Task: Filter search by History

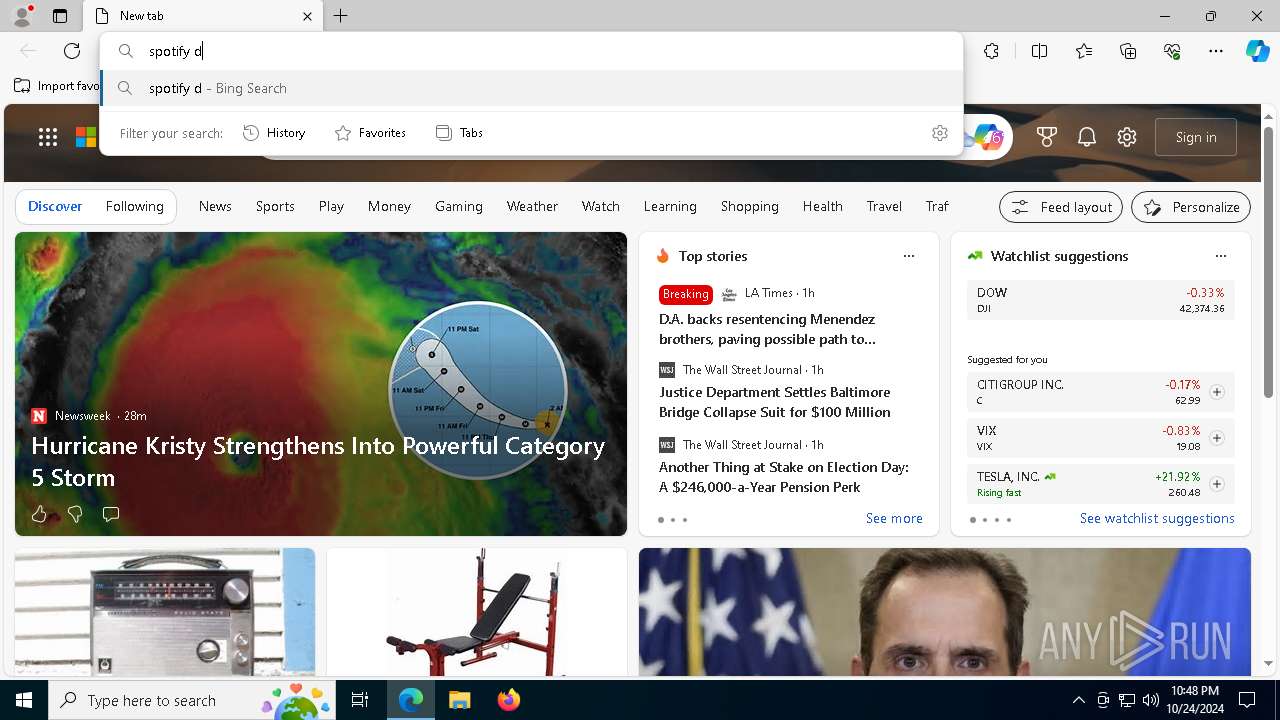Action: [x=274, y=133]
